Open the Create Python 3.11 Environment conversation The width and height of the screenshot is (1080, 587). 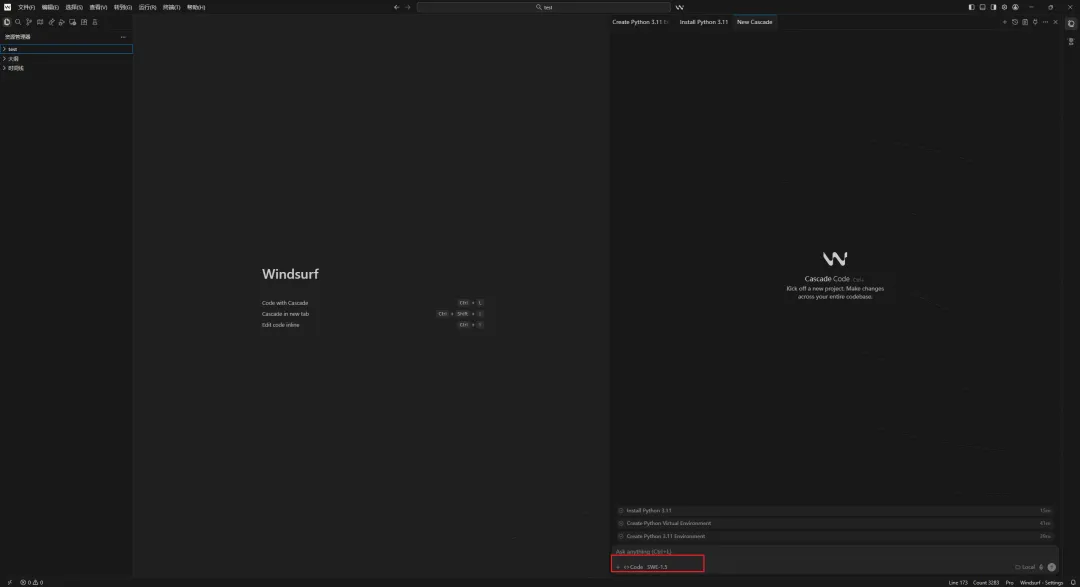[x=834, y=536]
